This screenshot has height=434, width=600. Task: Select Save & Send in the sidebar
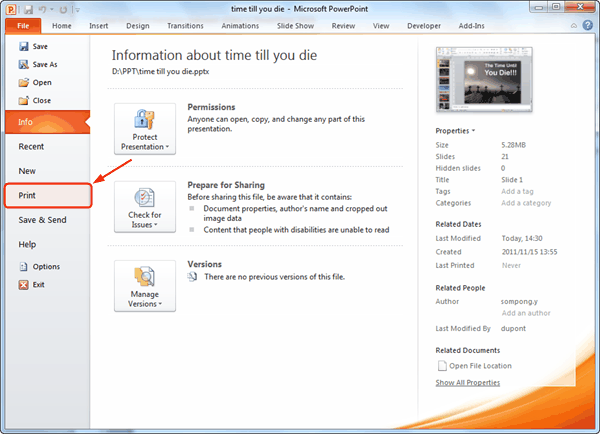pos(48,220)
